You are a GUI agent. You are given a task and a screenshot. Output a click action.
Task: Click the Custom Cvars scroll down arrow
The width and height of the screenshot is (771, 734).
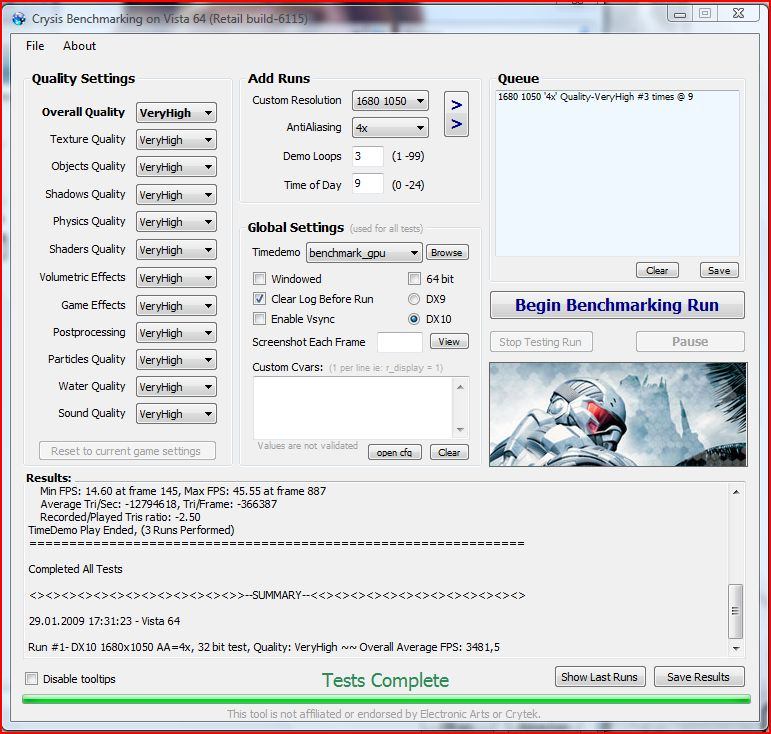pyautogui.click(x=460, y=429)
